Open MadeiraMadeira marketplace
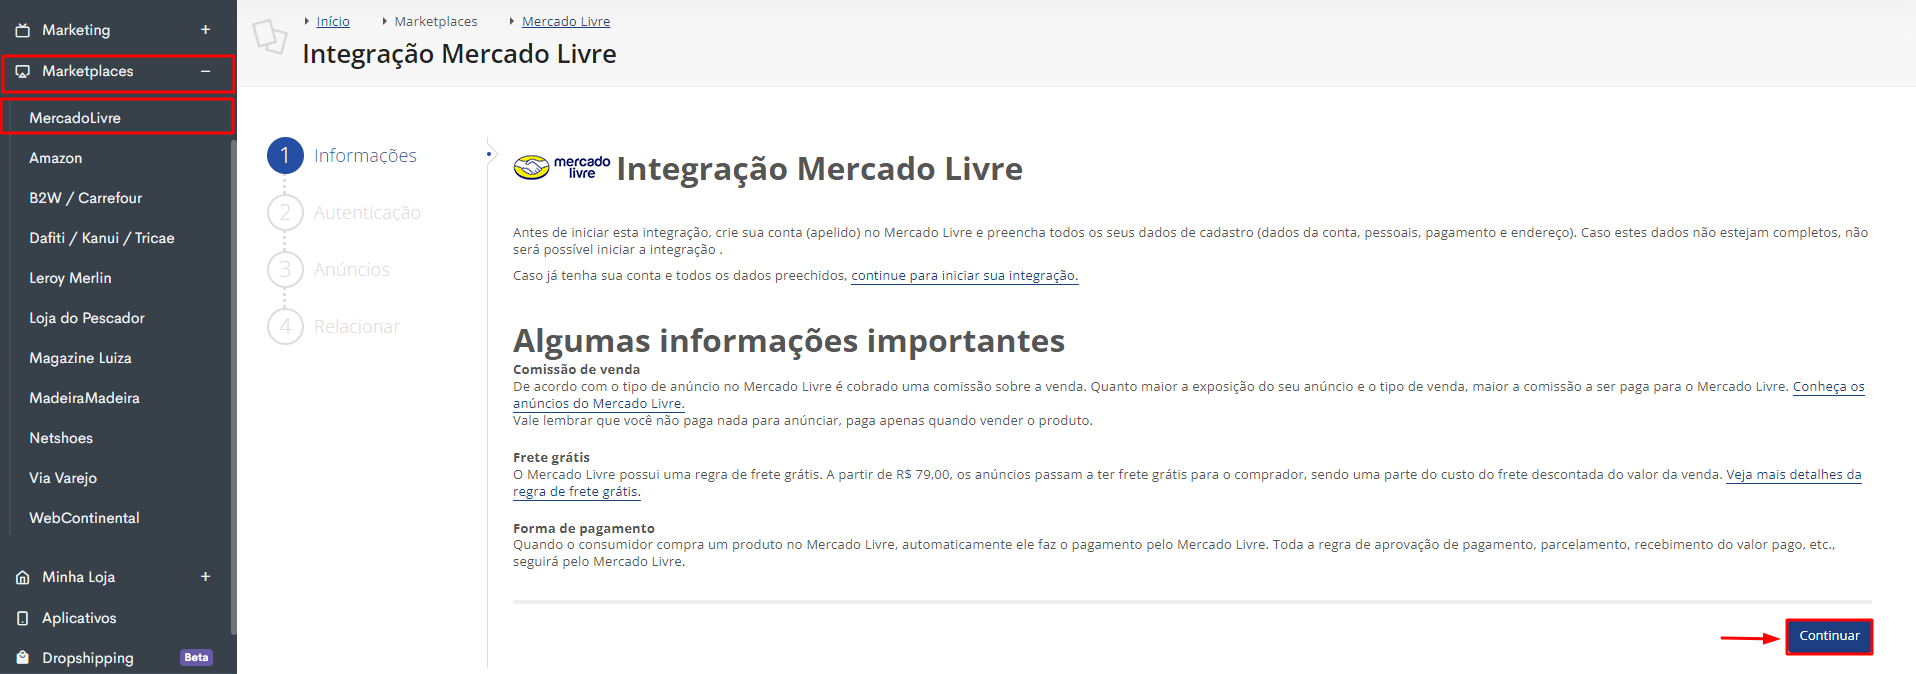The image size is (1916, 674). (x=84, y=398)
